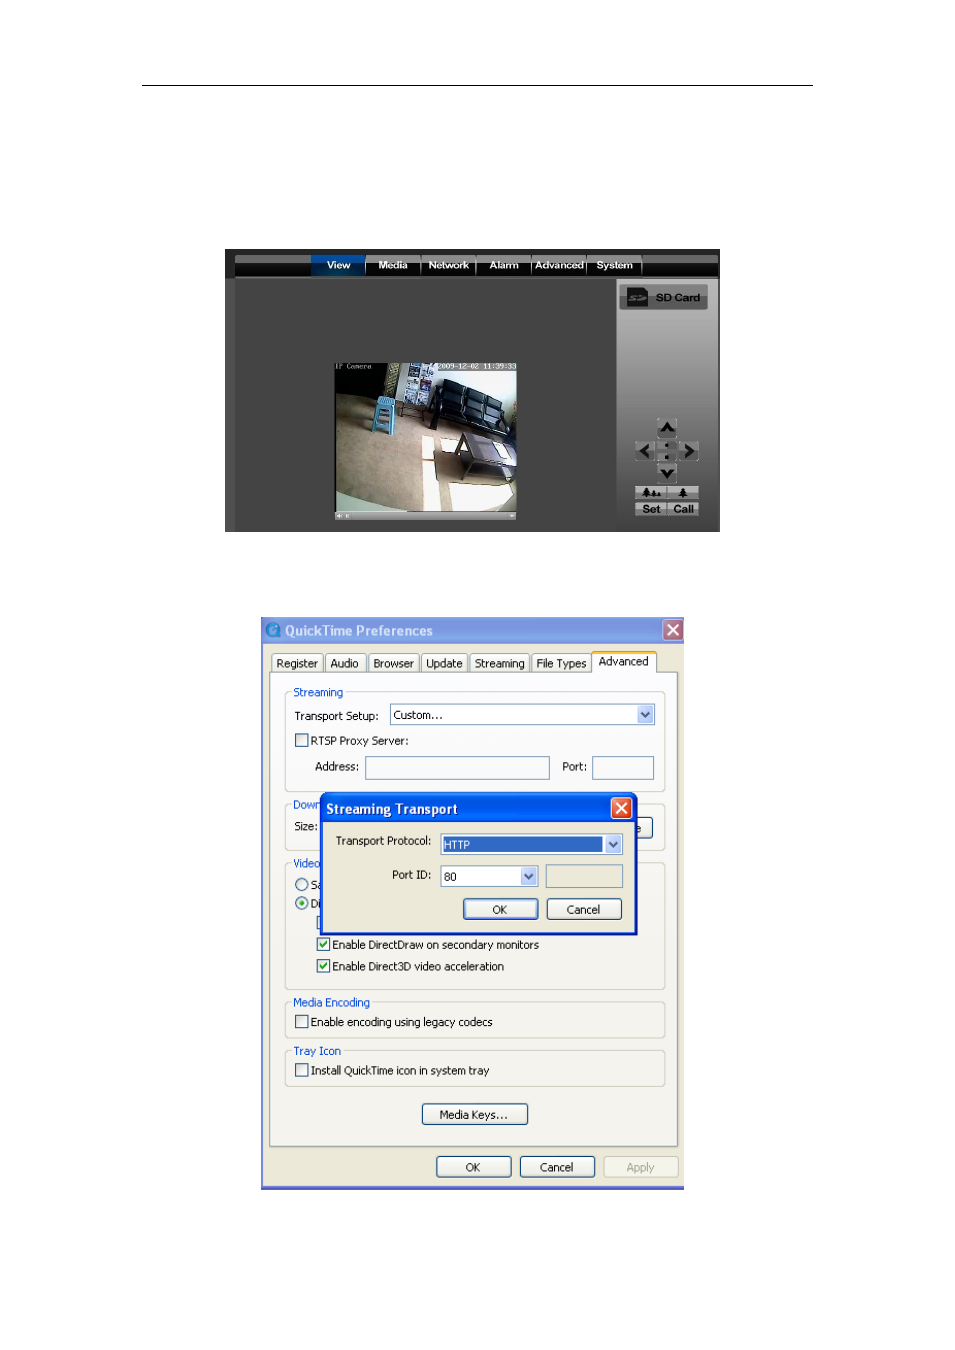Switch to the Update tab
This screenshot has height=1350, width=955.
pyautogui.click(x=444, y=663)
